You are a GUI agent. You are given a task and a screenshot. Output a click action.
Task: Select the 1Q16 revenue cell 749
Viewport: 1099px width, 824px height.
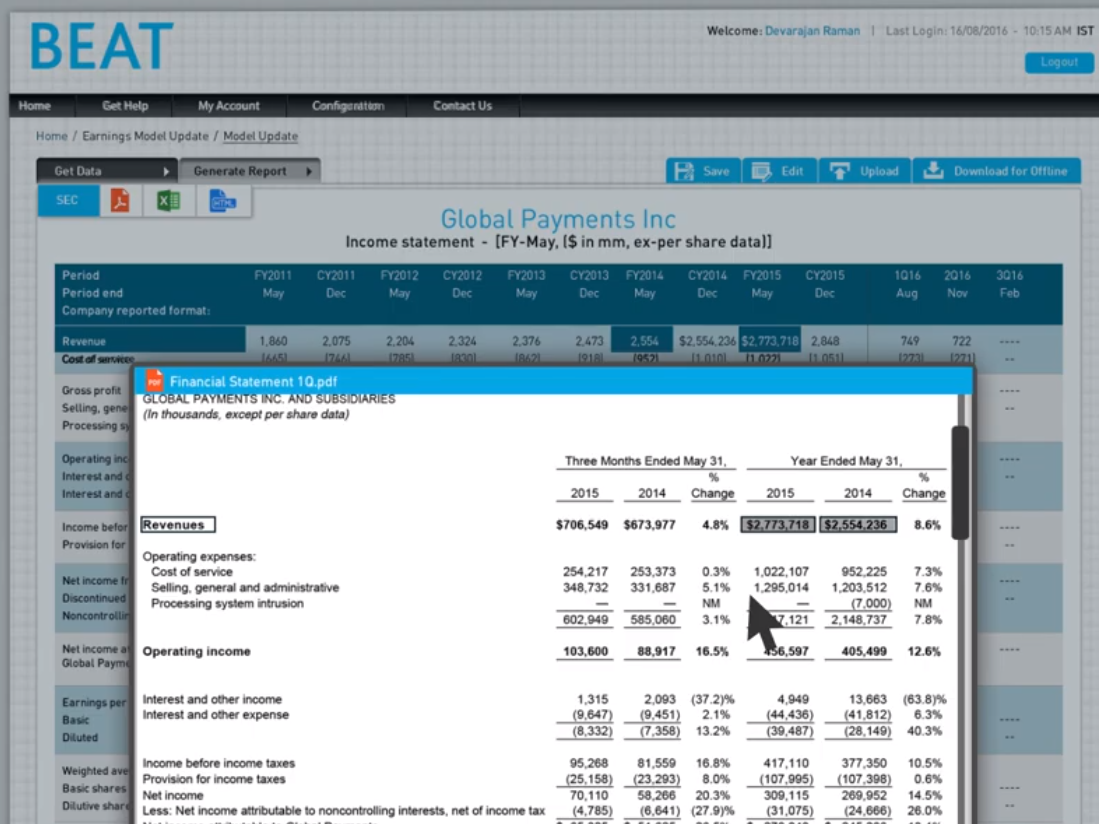[910, 341]
